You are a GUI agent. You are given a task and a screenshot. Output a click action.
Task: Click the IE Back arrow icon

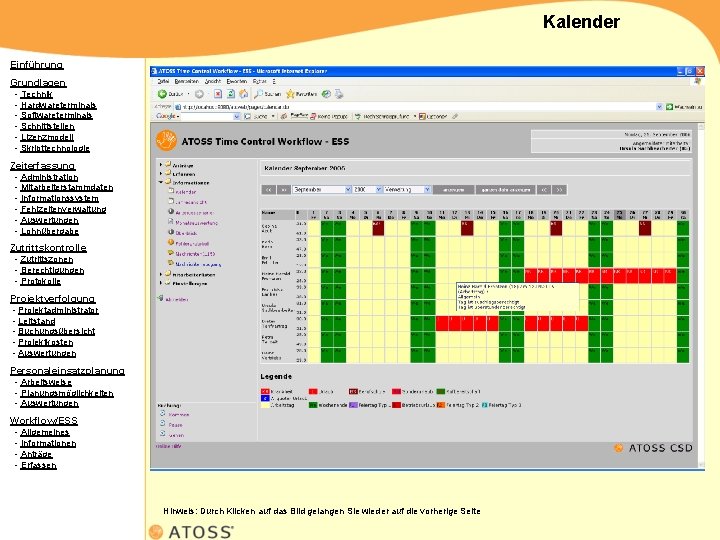(x=162, y=94)
